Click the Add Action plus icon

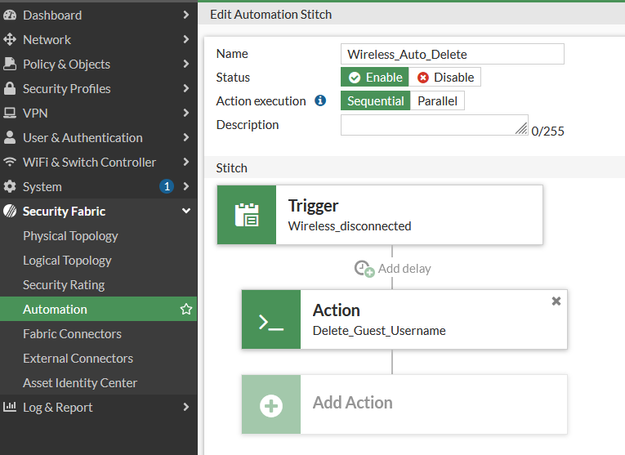tap(270, 405)
